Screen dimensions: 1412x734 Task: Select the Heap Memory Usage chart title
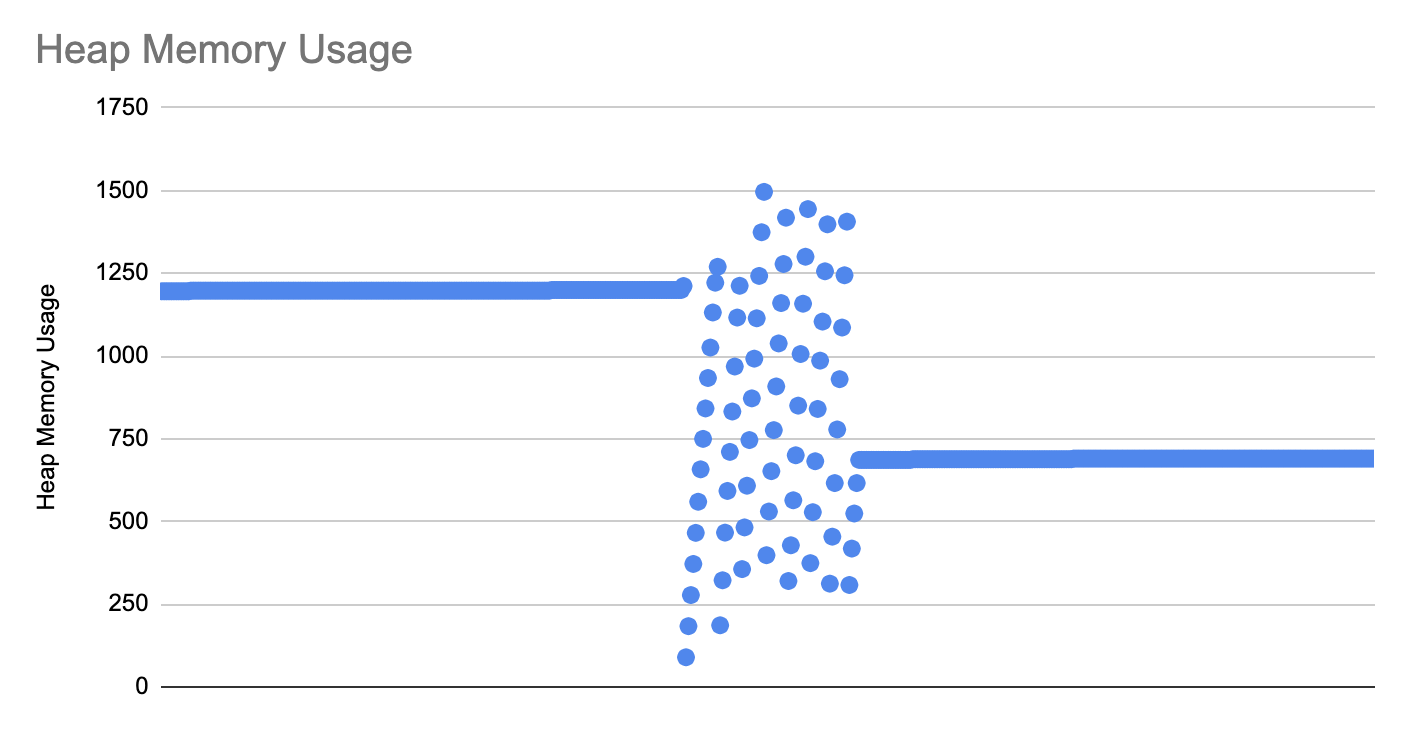pyautogui.click(x=224, y=49)
